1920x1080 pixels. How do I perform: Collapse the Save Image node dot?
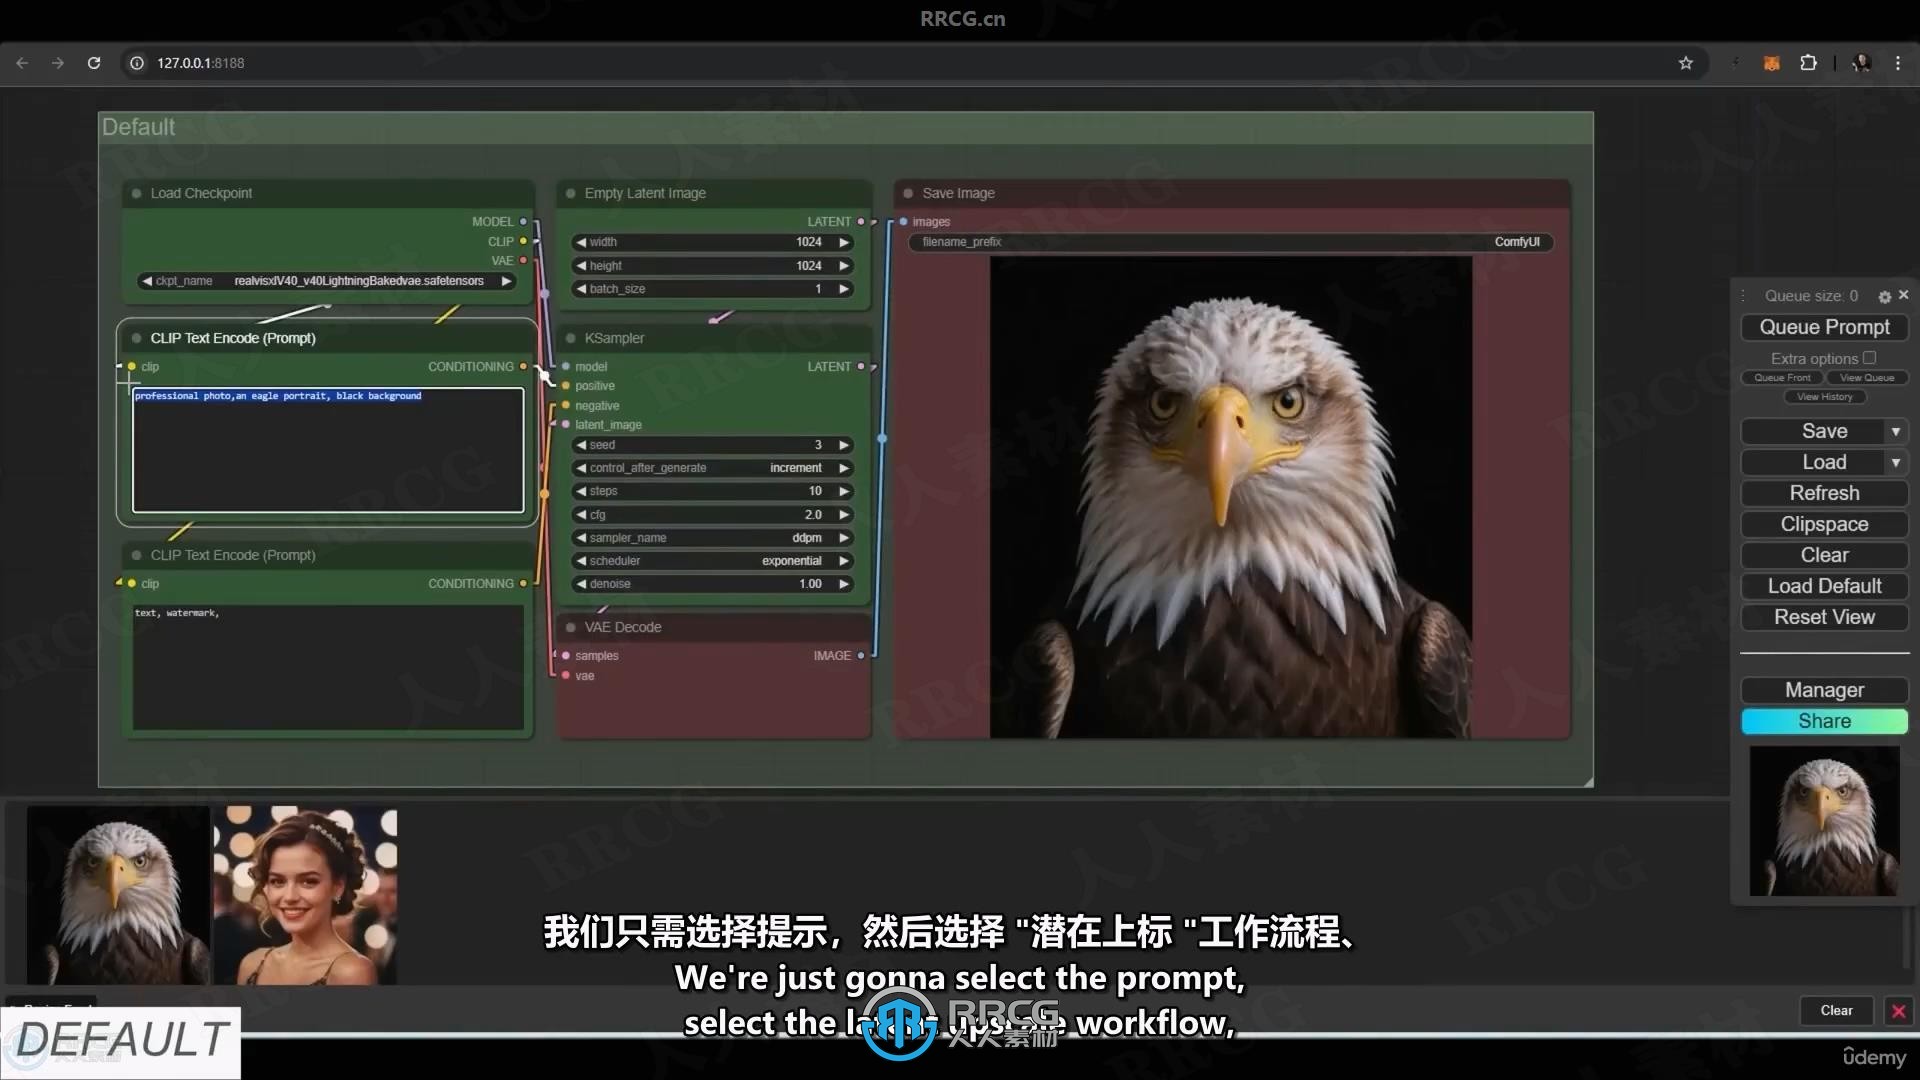(x=908, y=193)
